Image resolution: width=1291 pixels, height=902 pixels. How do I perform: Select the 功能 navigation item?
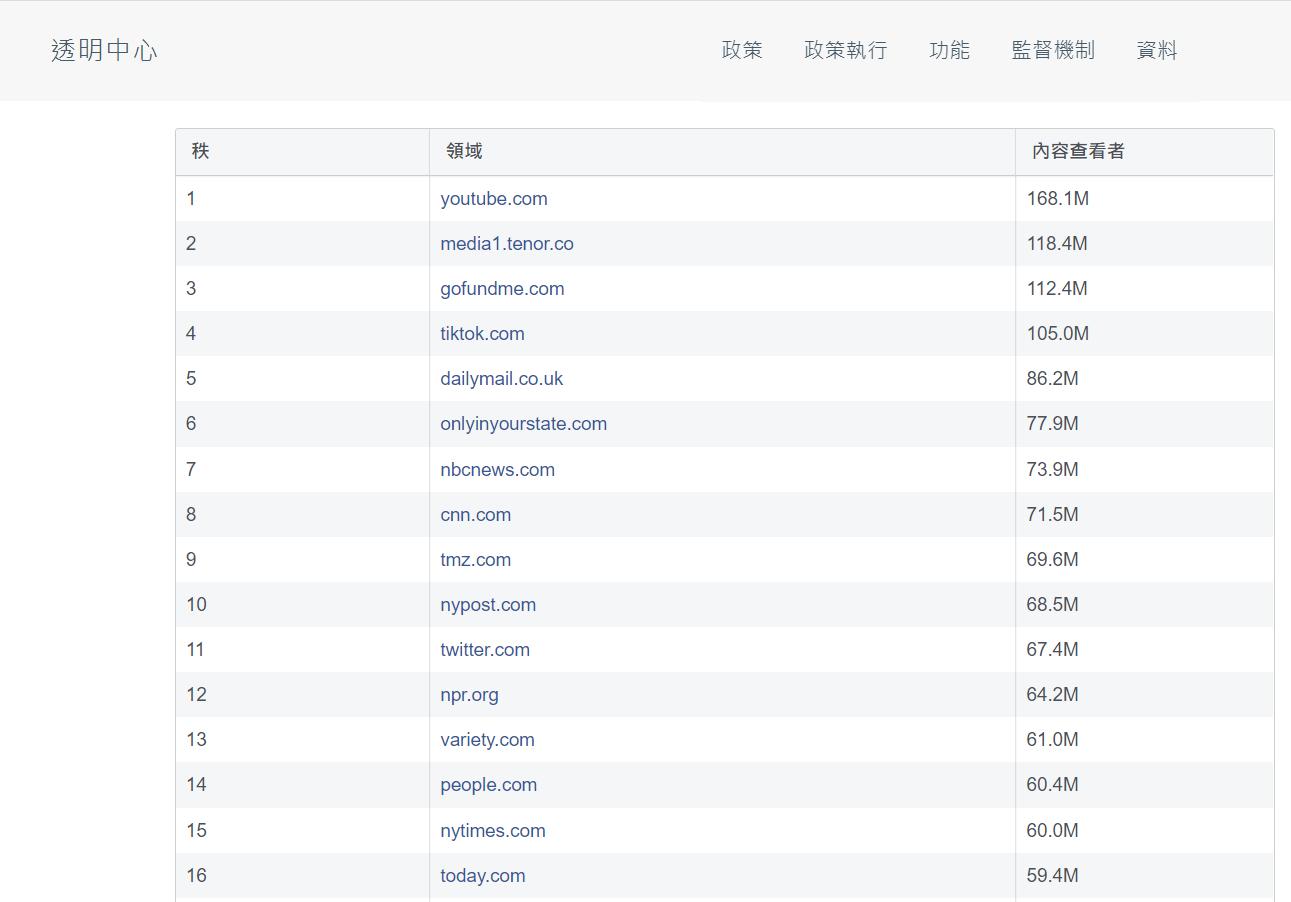click(x=950, y=50)
